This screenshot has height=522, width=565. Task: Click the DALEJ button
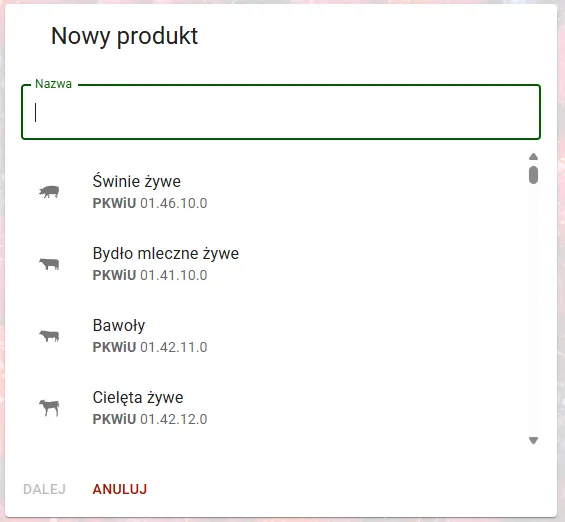(x=45, y=489)
